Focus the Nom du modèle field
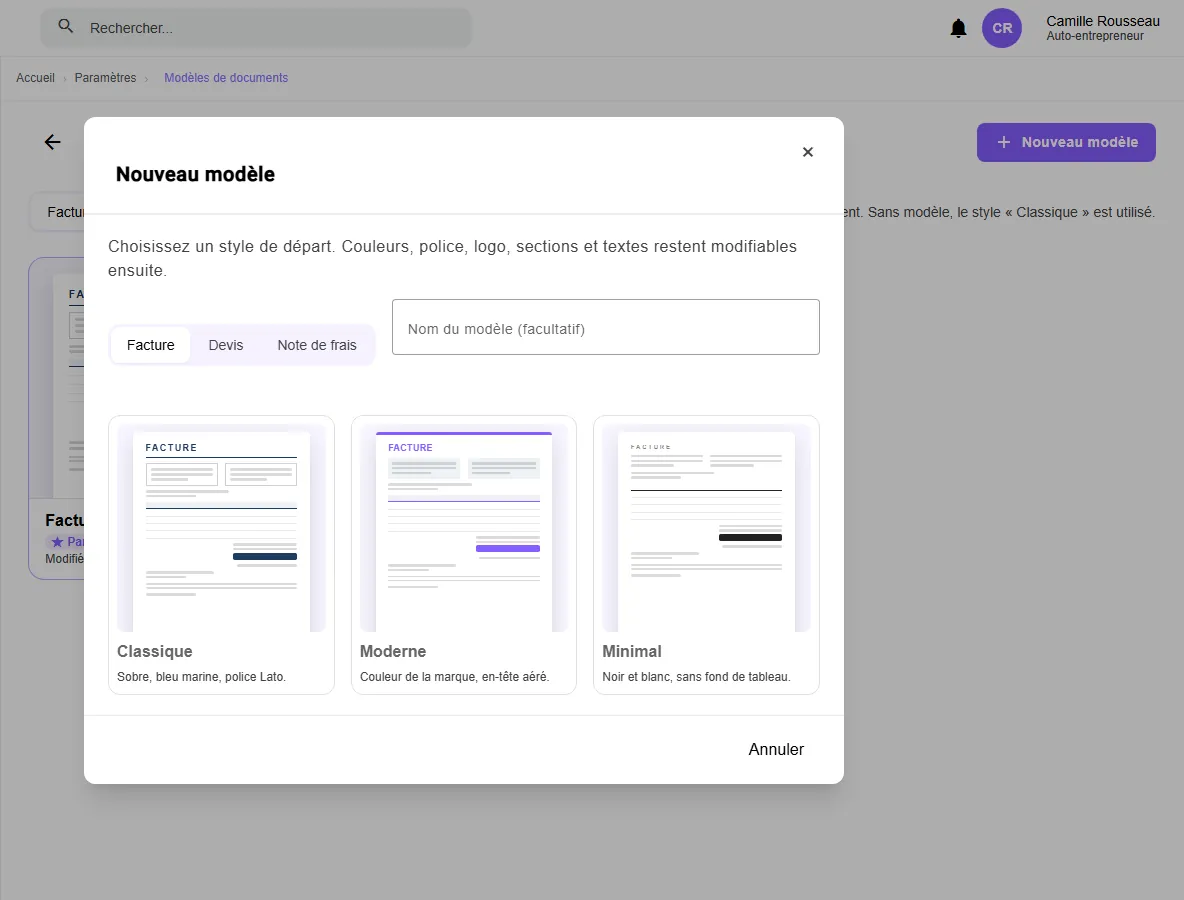 [x=606, y=327]
